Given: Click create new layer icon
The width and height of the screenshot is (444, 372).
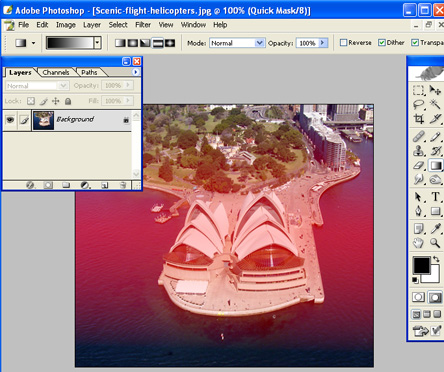Looking at the screenshot, I should coord(105,185).
